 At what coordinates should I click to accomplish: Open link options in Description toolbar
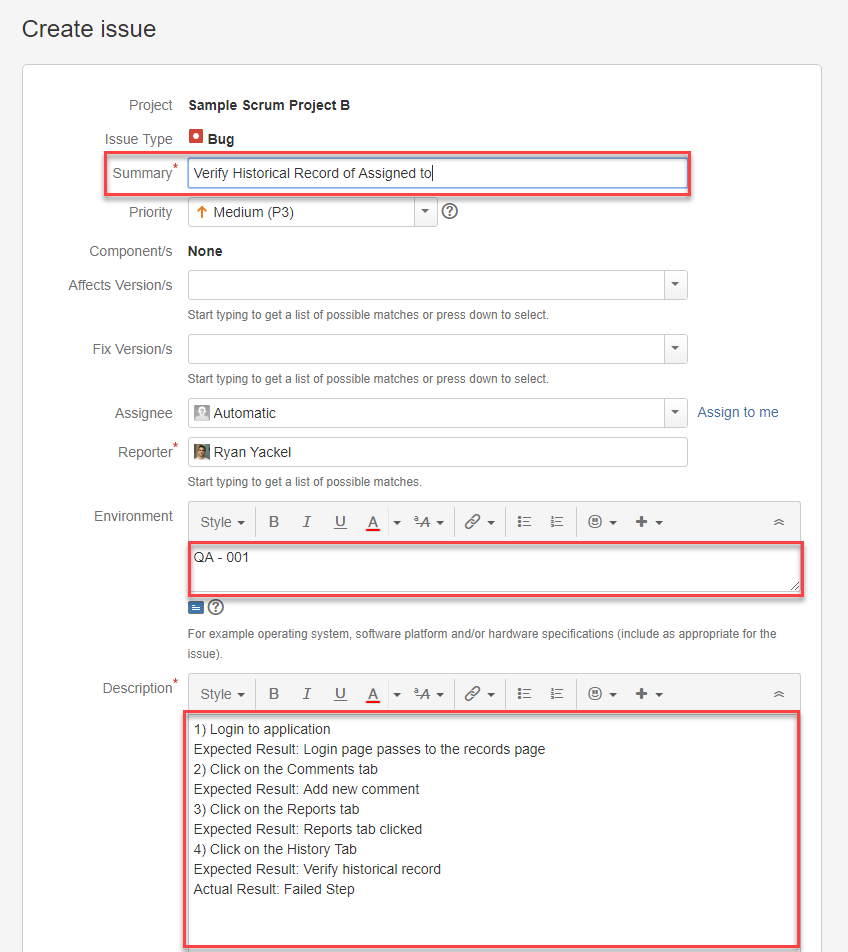pyautogui.click(x=479, y=694)
